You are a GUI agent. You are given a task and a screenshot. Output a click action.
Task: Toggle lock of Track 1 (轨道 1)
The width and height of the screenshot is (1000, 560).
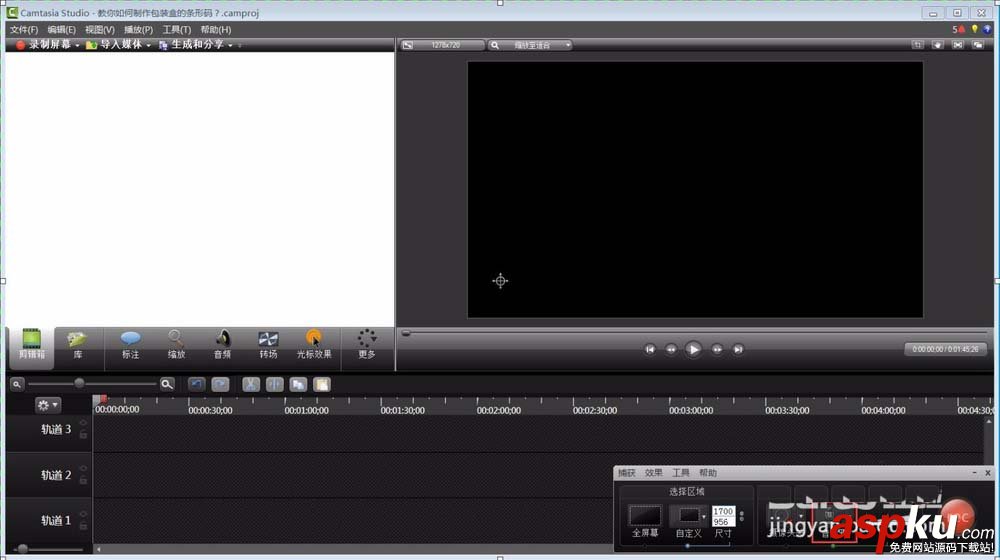click(x=83, y=526)
